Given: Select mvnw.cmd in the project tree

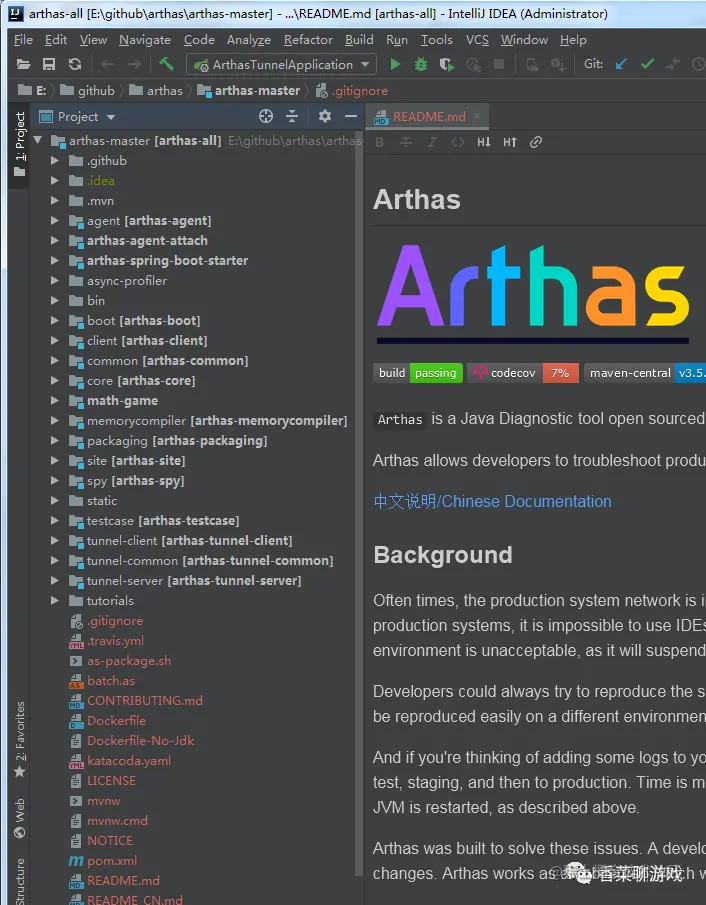Looking at the screenshot, I should 117,821.
